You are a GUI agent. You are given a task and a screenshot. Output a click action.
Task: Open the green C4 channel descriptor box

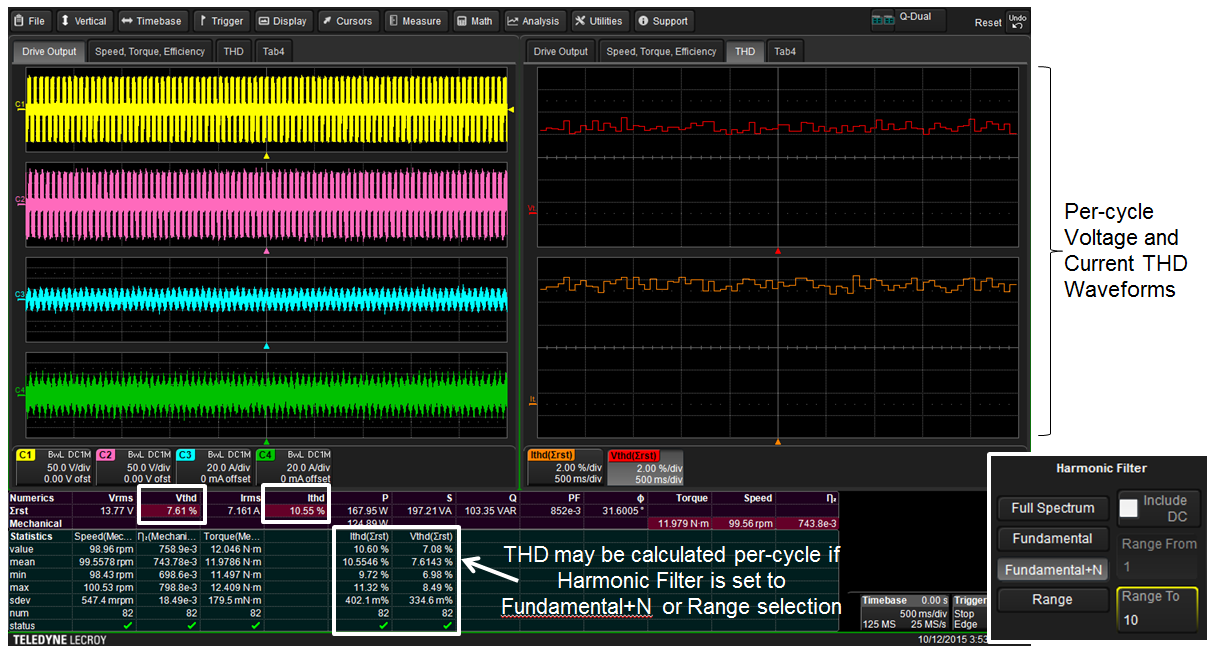coord(292,466)
